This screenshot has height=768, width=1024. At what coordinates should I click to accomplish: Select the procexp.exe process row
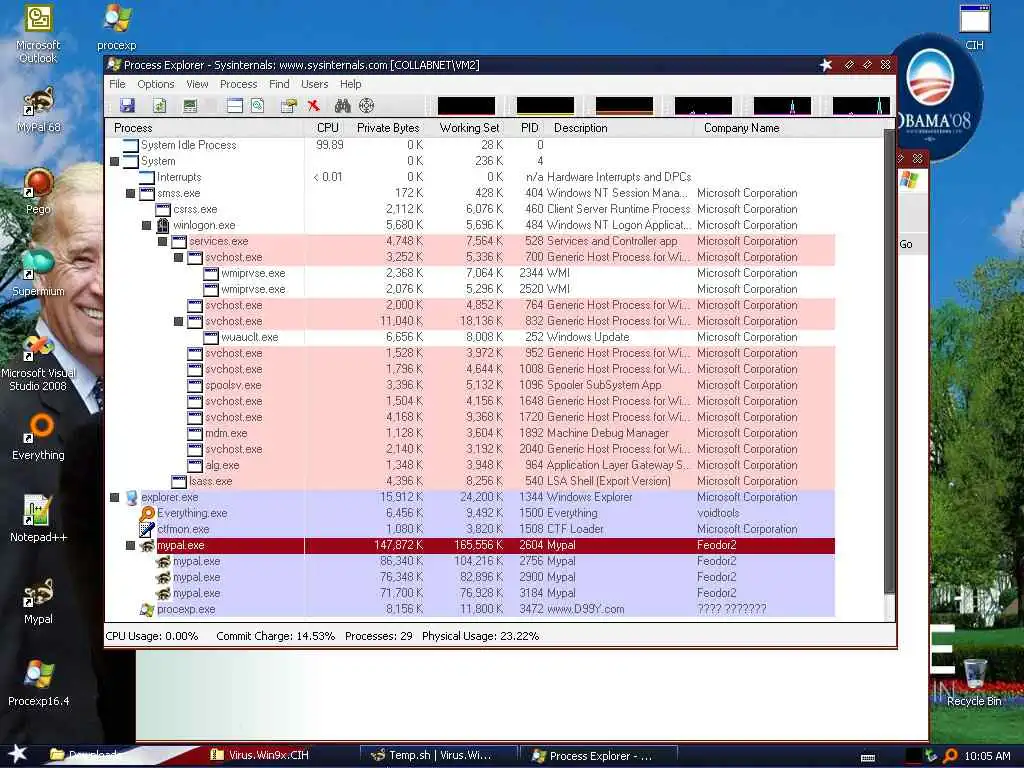coord(470,609)
